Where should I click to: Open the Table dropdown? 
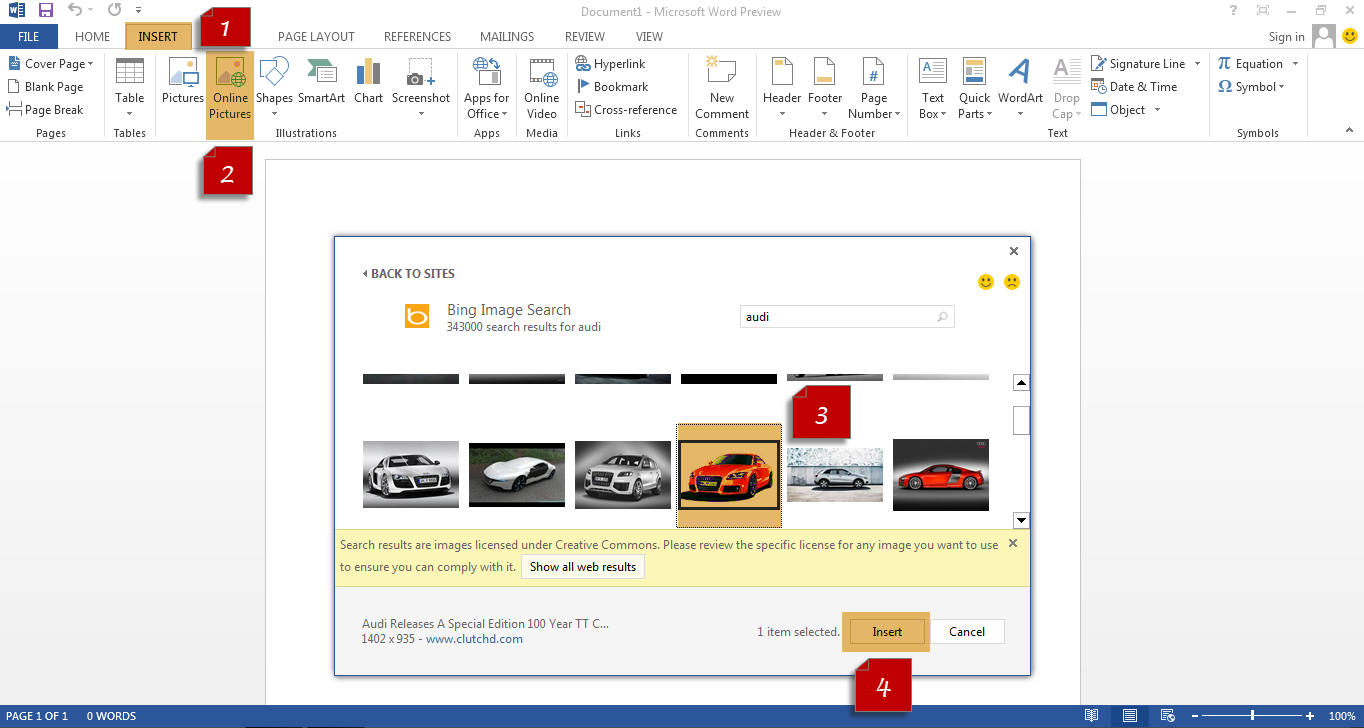[130, 88]
